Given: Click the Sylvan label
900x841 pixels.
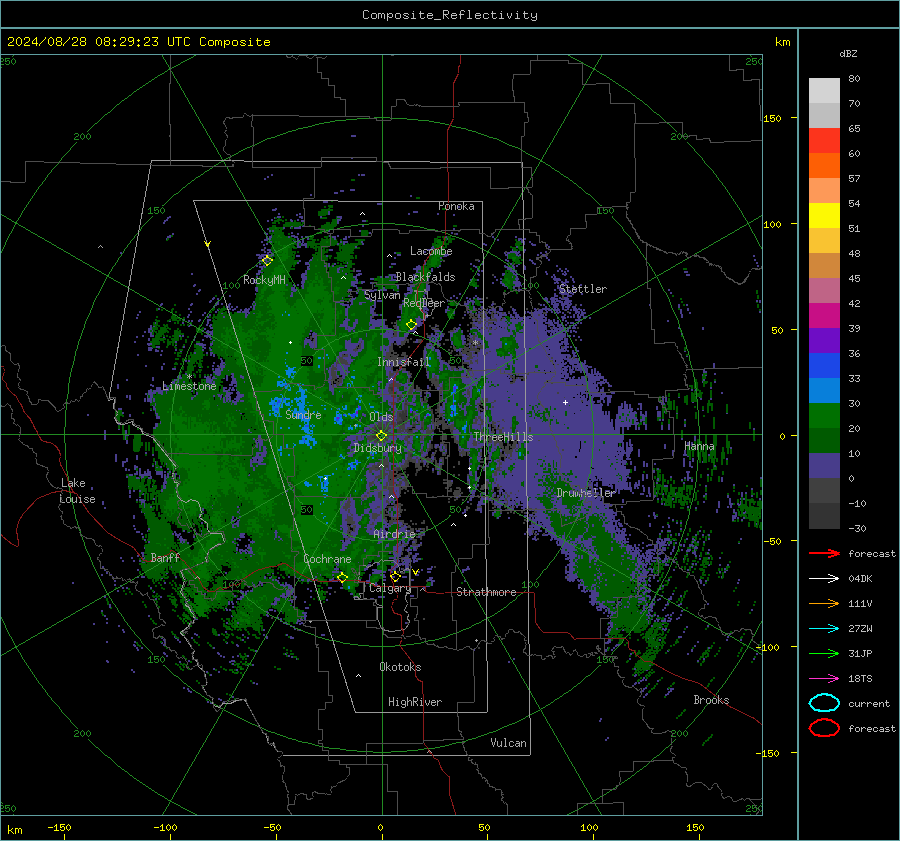Looking at the screenshot, I should [x=382, y=295].
